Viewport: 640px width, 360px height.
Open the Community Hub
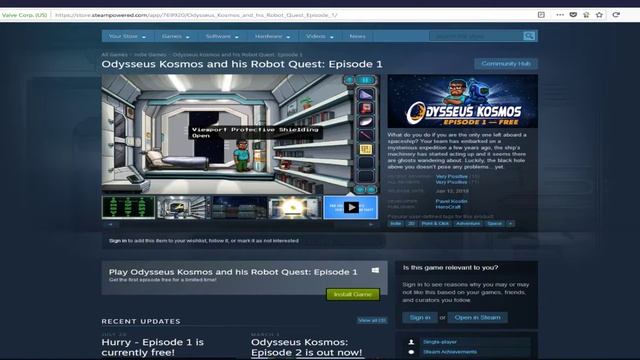(x=506, y=64)
